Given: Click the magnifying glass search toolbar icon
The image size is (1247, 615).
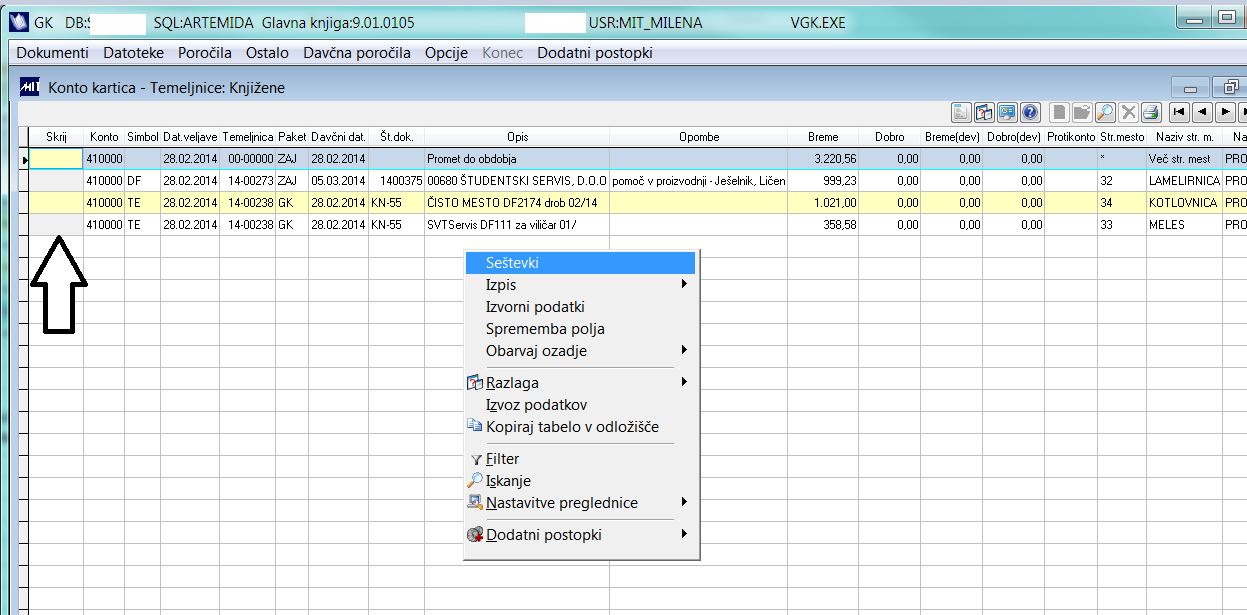Looking at the screenshot, I should point(1106,112).
